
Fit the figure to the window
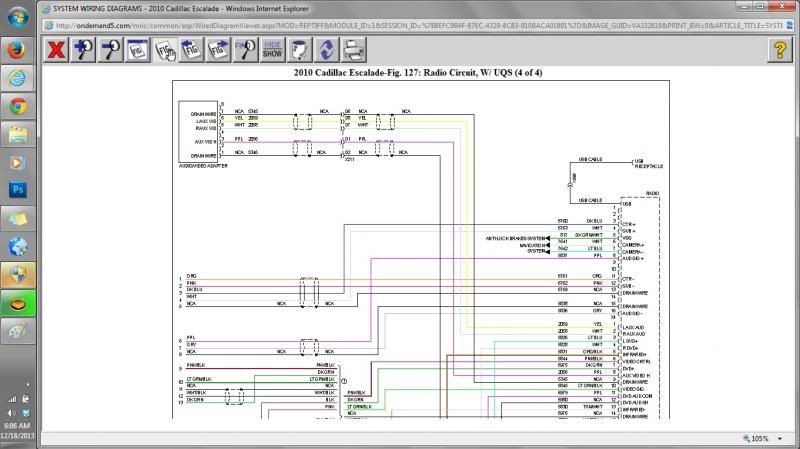(x=137, y=50)
